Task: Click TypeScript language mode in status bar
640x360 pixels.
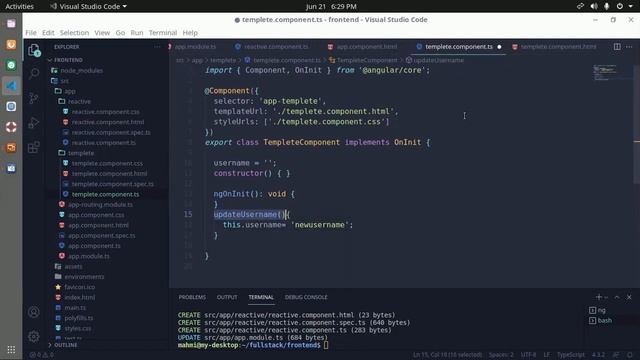Action: [571, 355]
